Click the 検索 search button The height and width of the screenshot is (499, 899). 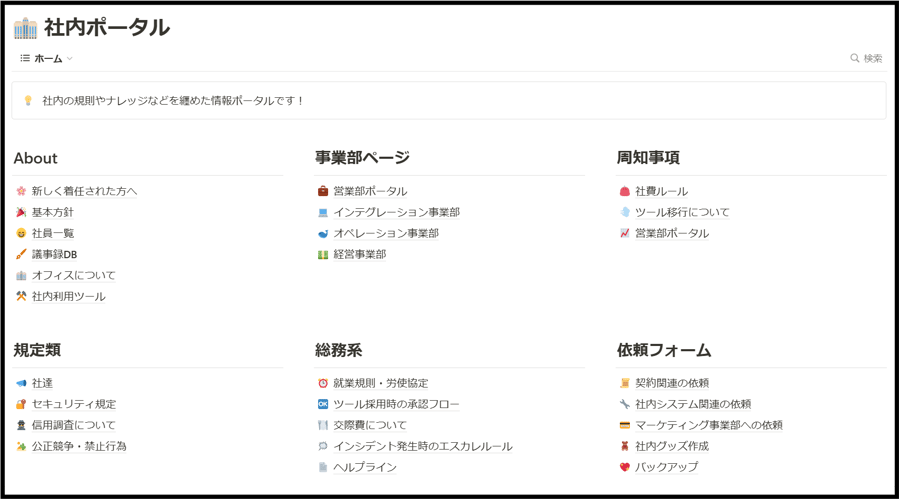pos(866,59)
